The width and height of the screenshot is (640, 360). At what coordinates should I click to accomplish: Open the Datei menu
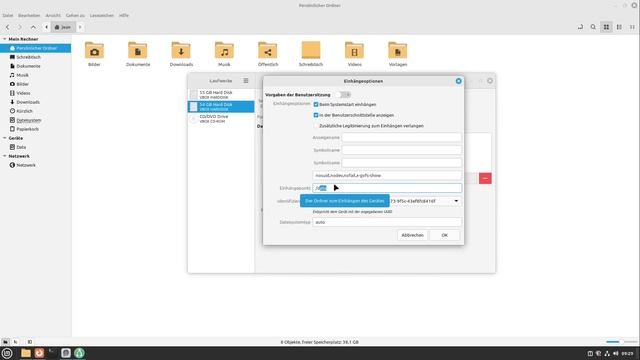click(8, 15)
